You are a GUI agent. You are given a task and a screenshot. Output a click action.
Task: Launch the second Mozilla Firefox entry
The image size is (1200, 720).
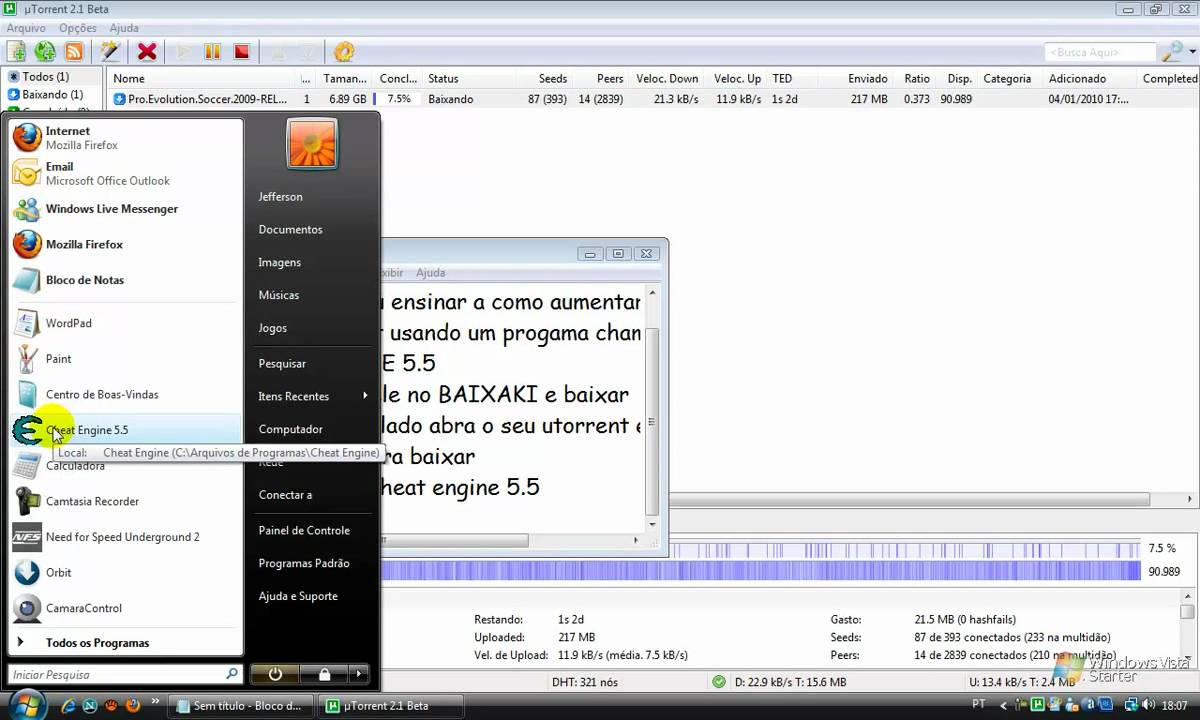[x=125, y=244]
